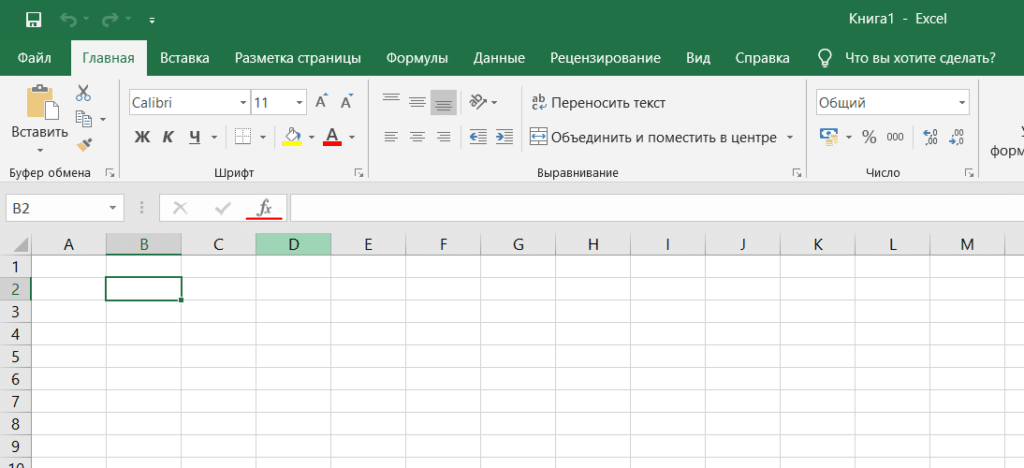Viewport: 1024px width, 468px height.
Task: Open the underline style dropdown arrow
Action: (x=214, y=137)
